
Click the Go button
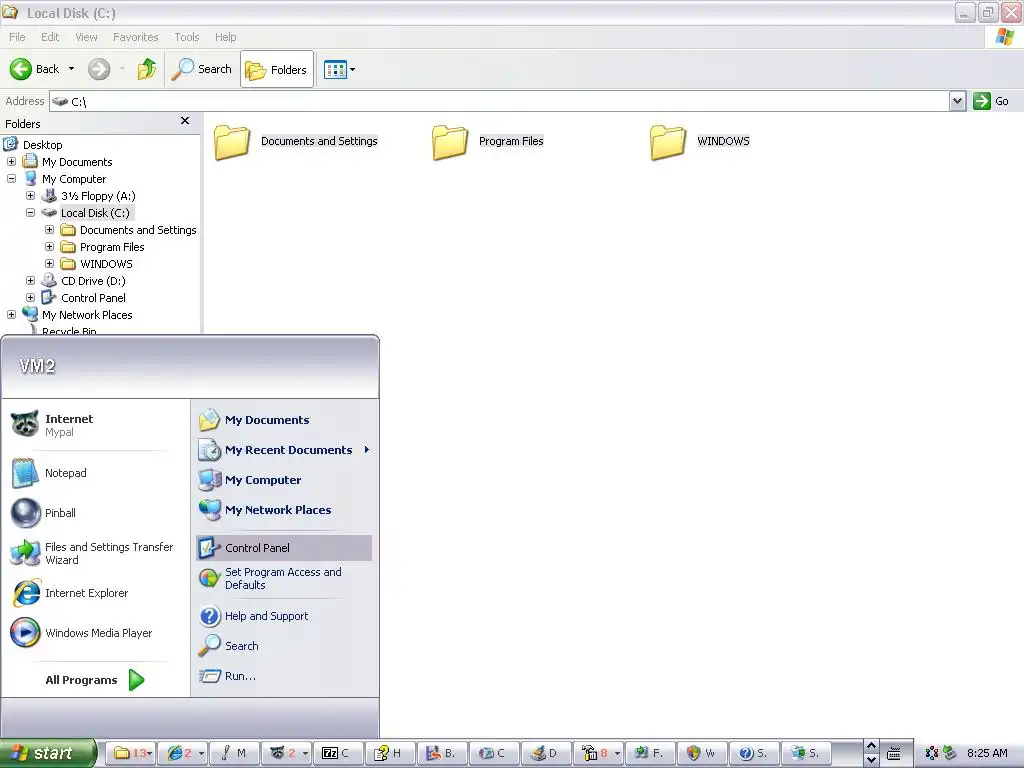pyautogui.click(x=991, y=101)
